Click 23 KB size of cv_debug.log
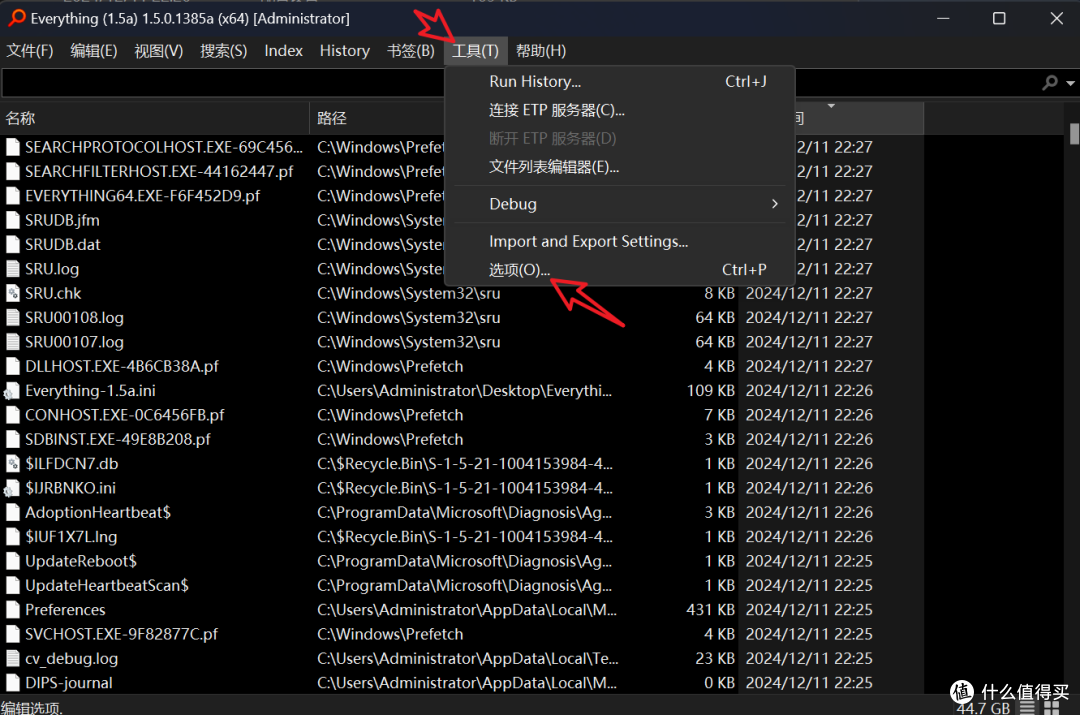 (715, 659)
